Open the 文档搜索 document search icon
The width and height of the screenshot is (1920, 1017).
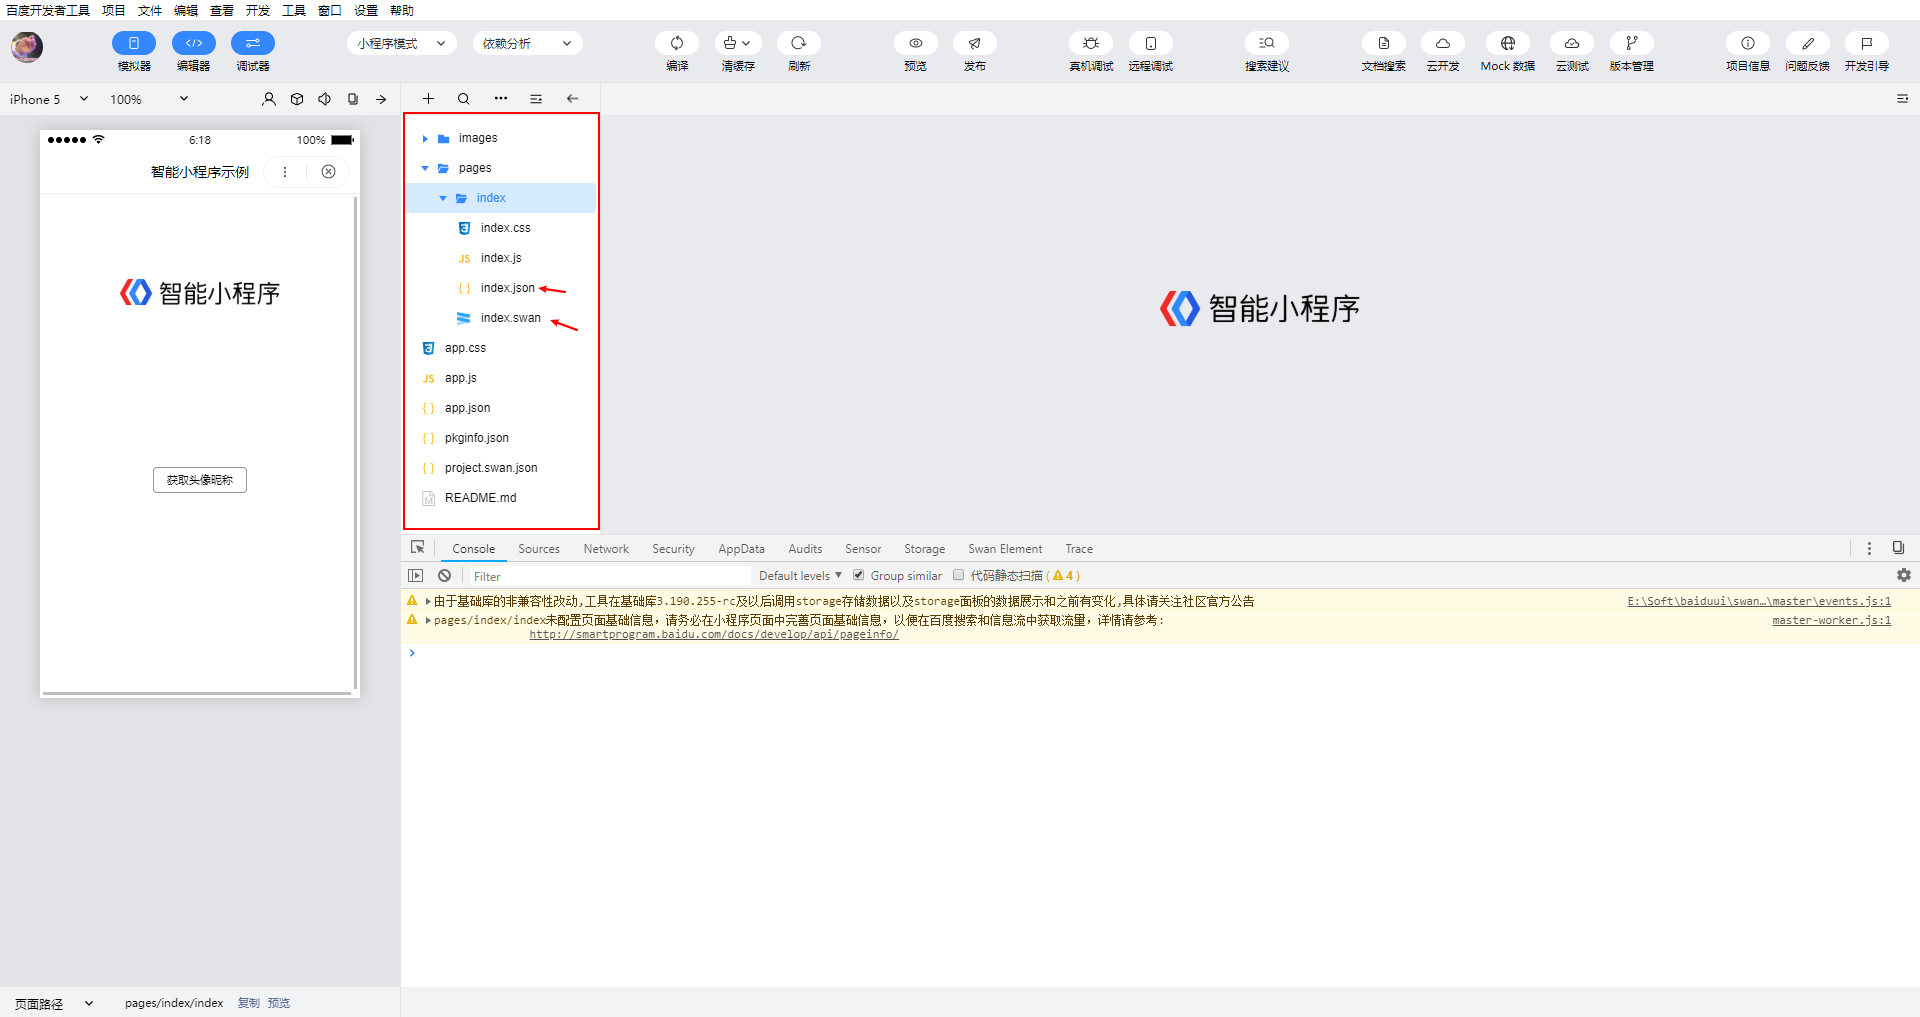(1384, 43)
